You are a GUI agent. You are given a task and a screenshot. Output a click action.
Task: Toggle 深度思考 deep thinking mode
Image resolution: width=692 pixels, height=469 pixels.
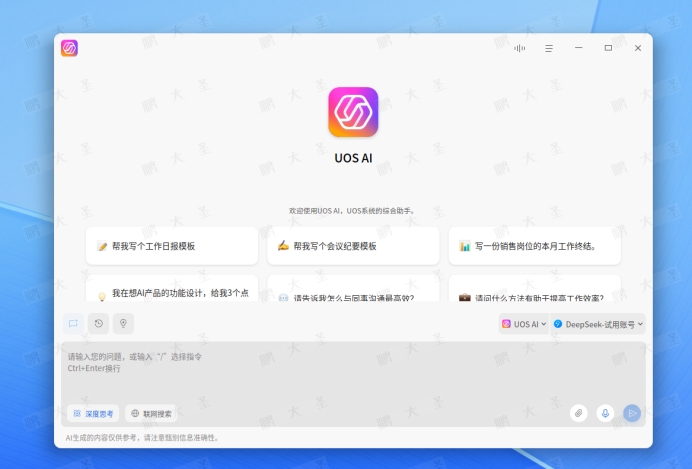click(x=93, y=414)
